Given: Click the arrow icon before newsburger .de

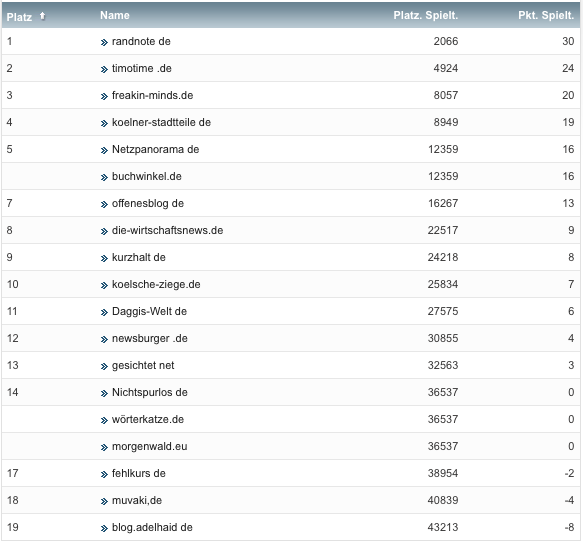Looking at the screenshot, I should pyautogui.click(x=104, y=339).
